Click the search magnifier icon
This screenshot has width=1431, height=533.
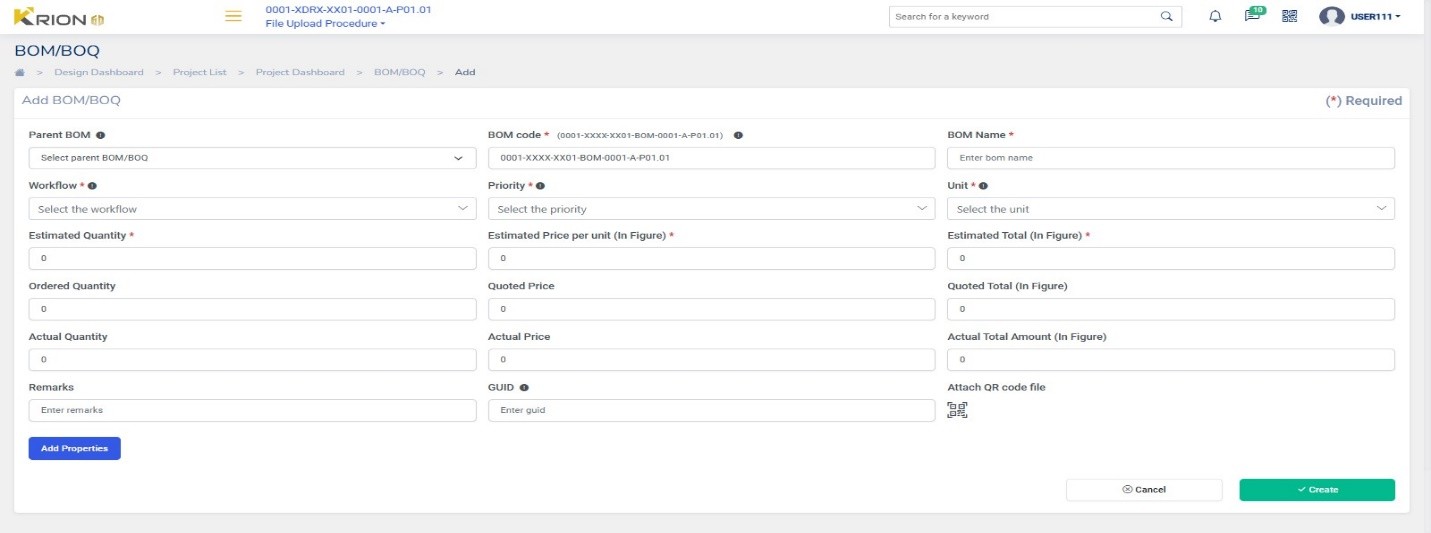[1166, 16]
